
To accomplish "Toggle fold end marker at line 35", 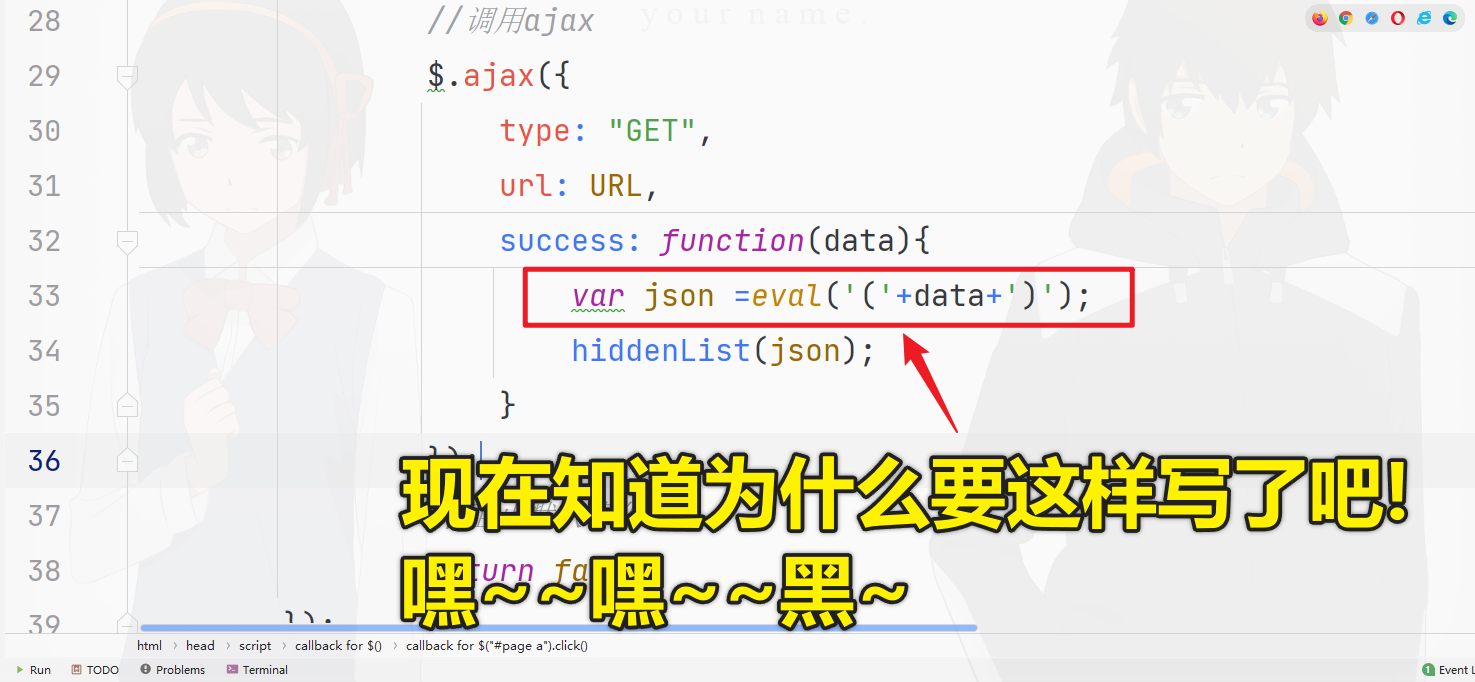I will click(127, 405).
